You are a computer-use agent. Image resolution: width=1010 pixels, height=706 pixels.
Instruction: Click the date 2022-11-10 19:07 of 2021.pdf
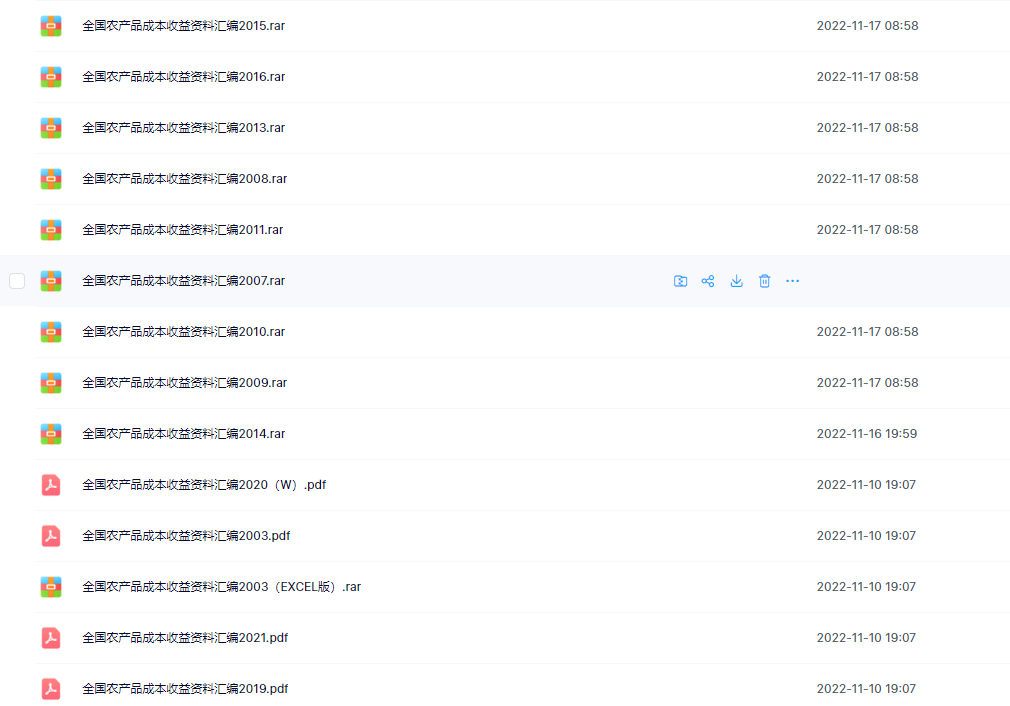click(x=866, y=638)
